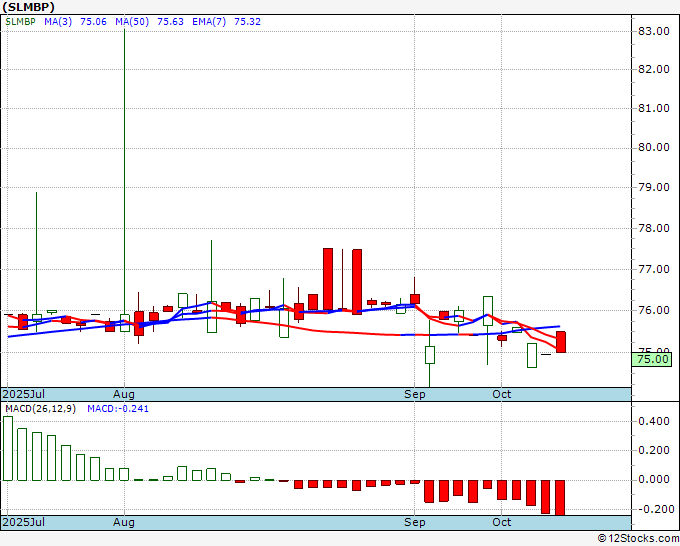Click the highlighted 75.00 current price tag
This screenshot has width=680, height=546.
(652, 360)
